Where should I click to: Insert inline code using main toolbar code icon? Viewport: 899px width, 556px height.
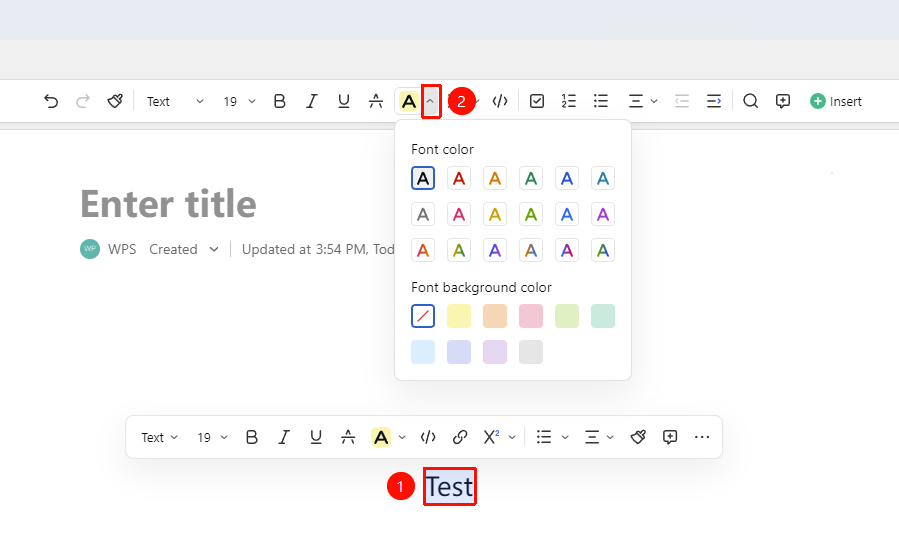pyautogui.click(x=500, y=101)
